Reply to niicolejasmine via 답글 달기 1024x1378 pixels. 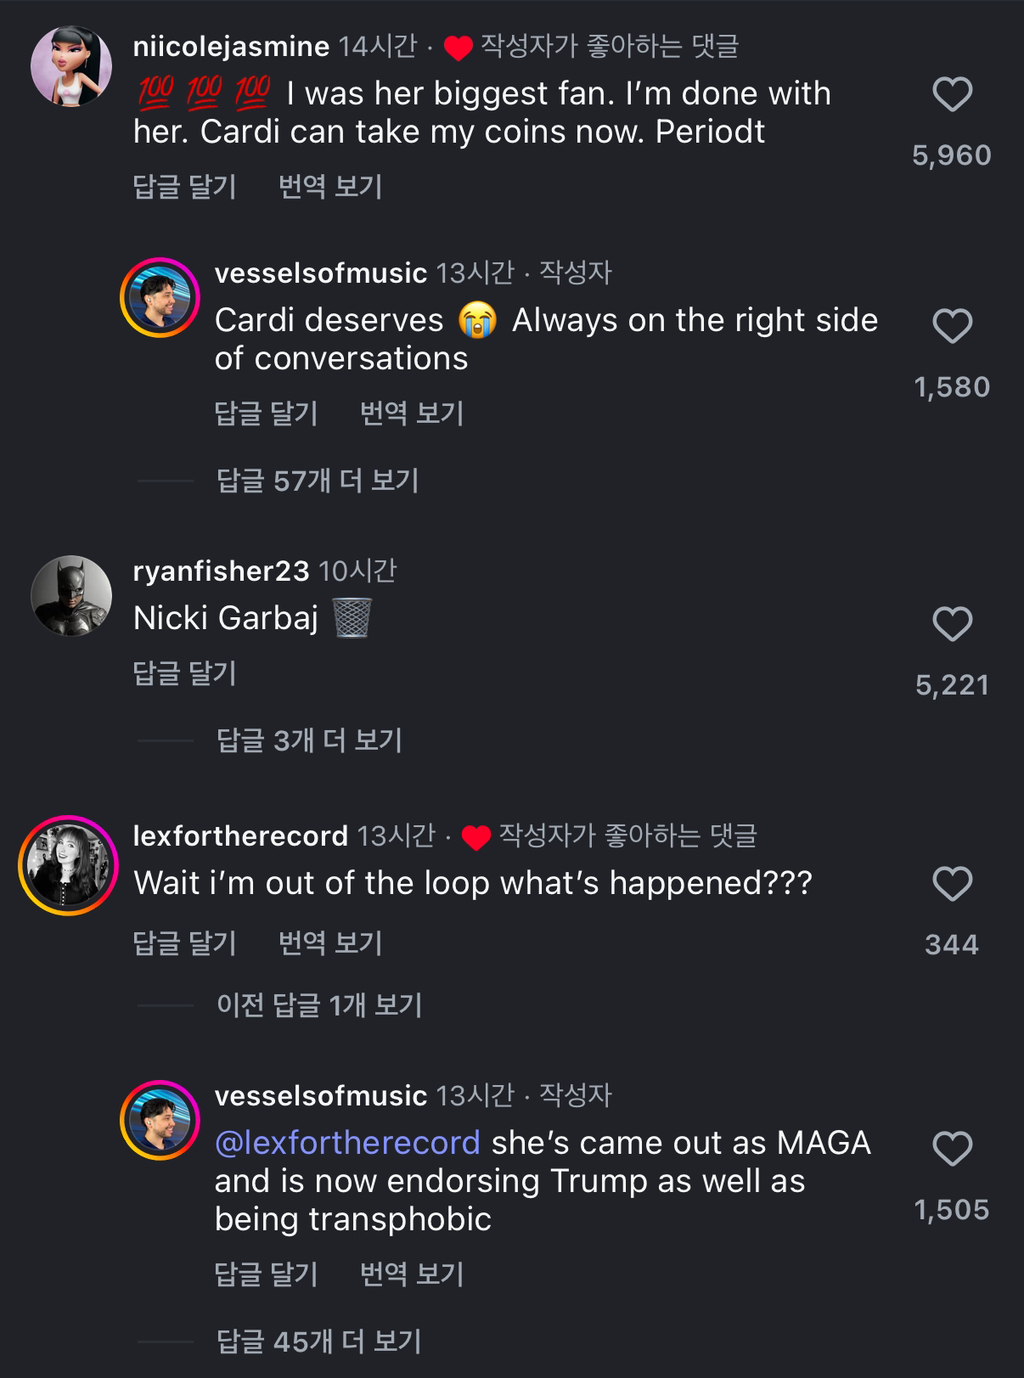185,187
